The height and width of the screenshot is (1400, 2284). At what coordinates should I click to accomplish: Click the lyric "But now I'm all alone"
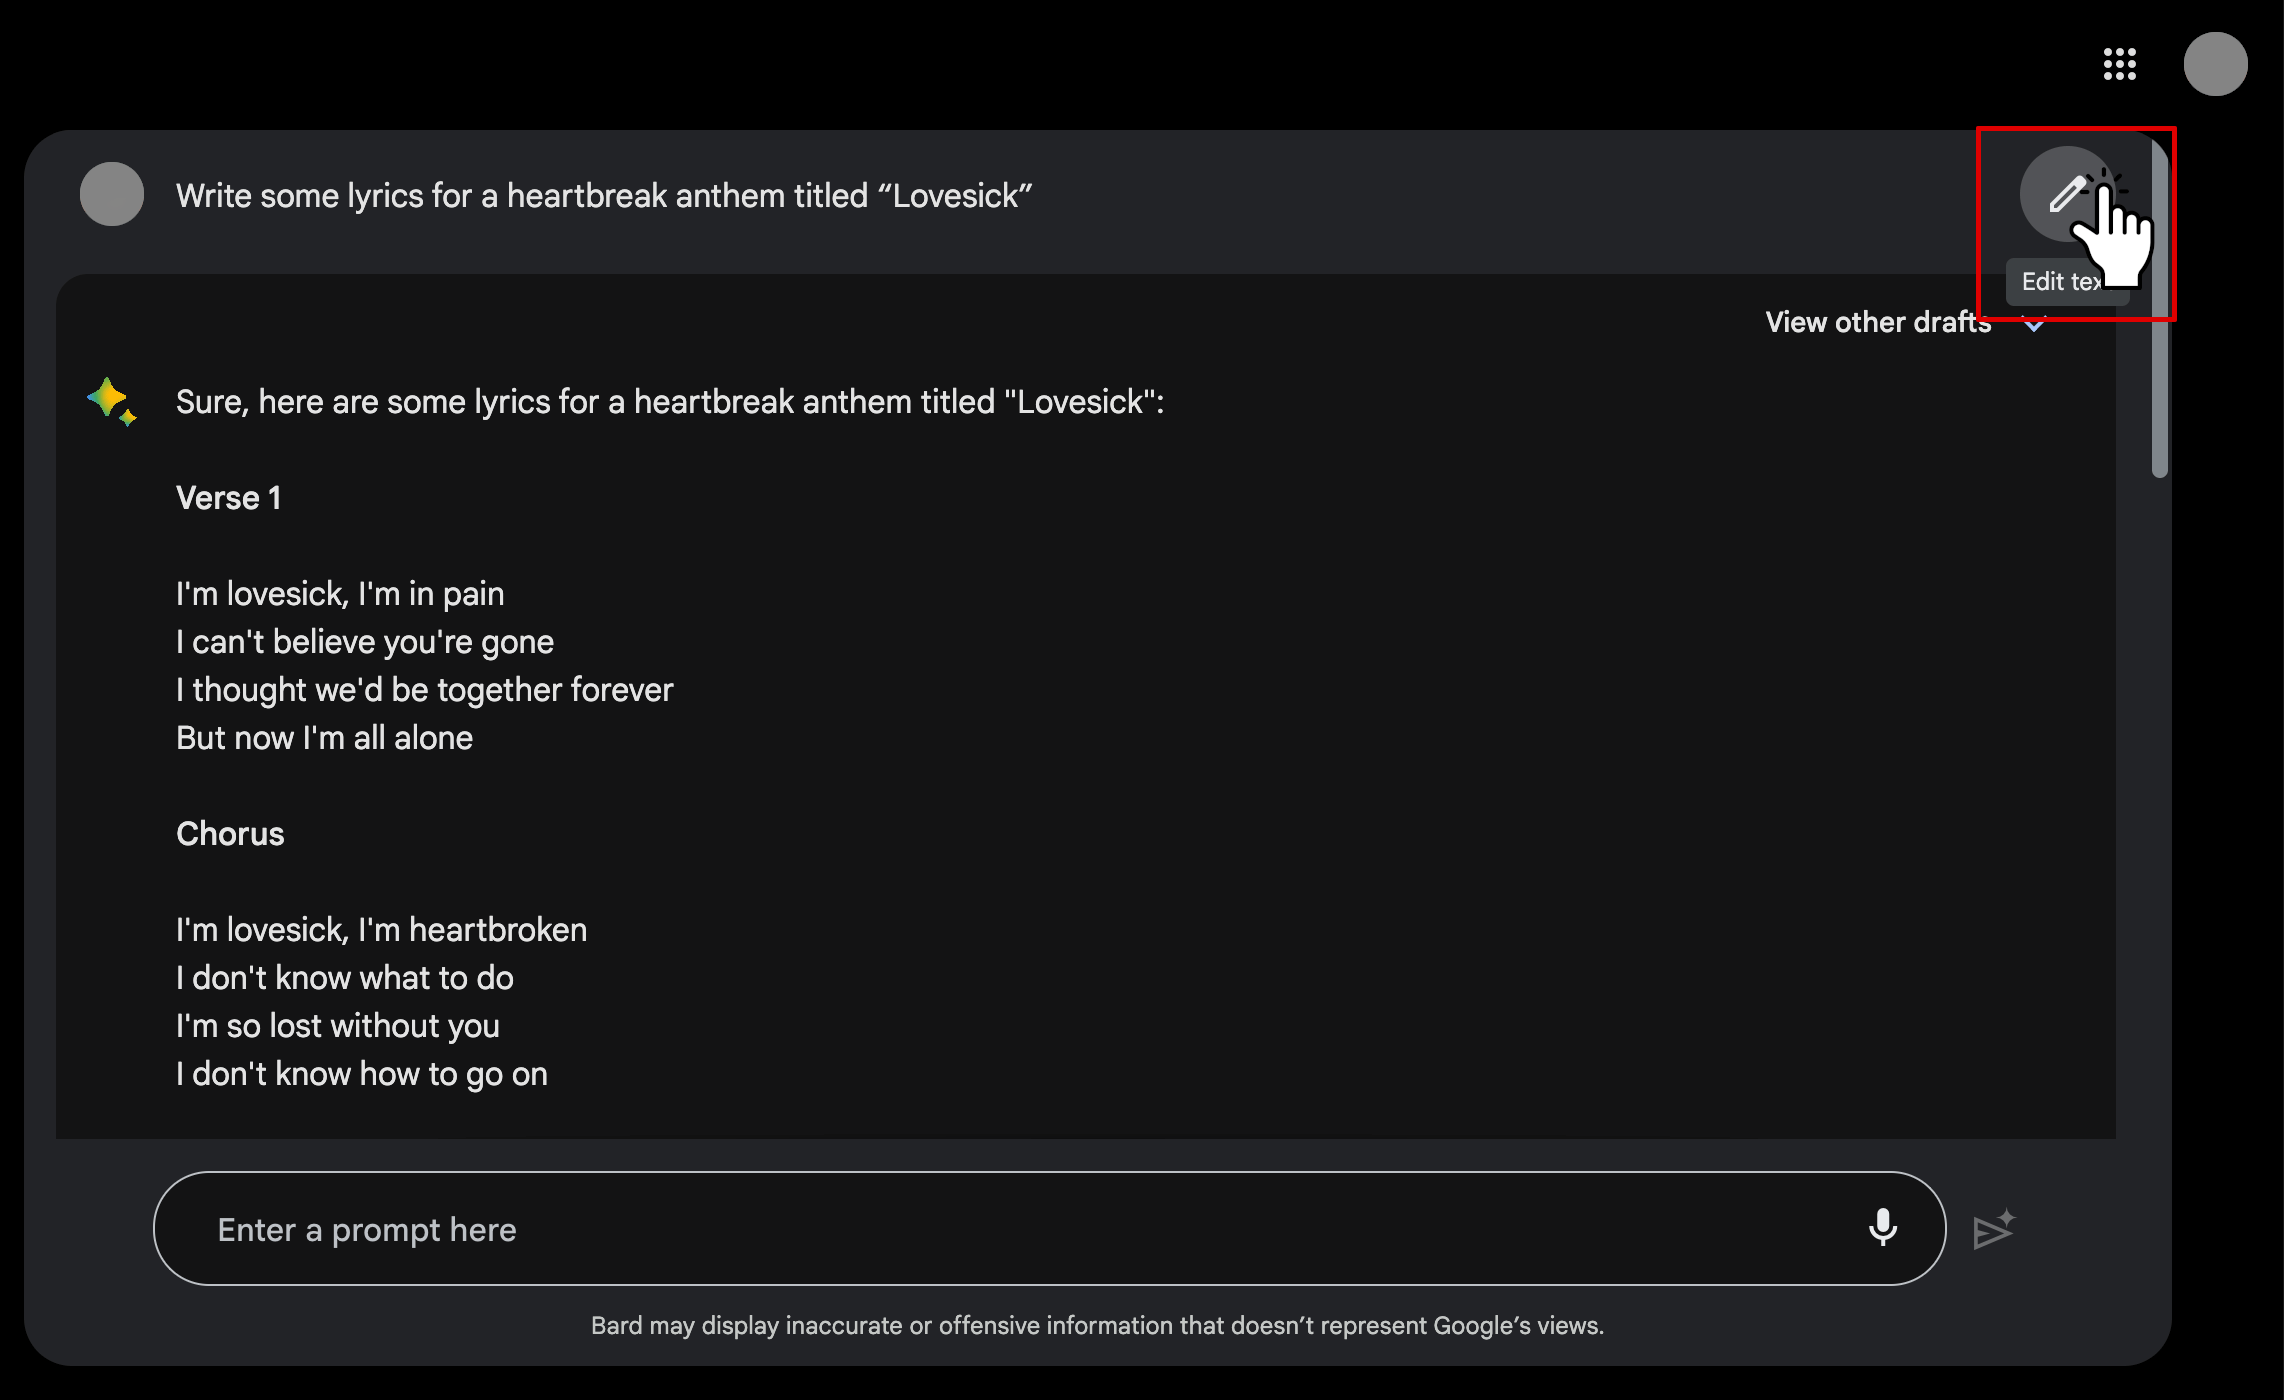tap(324, 738)
